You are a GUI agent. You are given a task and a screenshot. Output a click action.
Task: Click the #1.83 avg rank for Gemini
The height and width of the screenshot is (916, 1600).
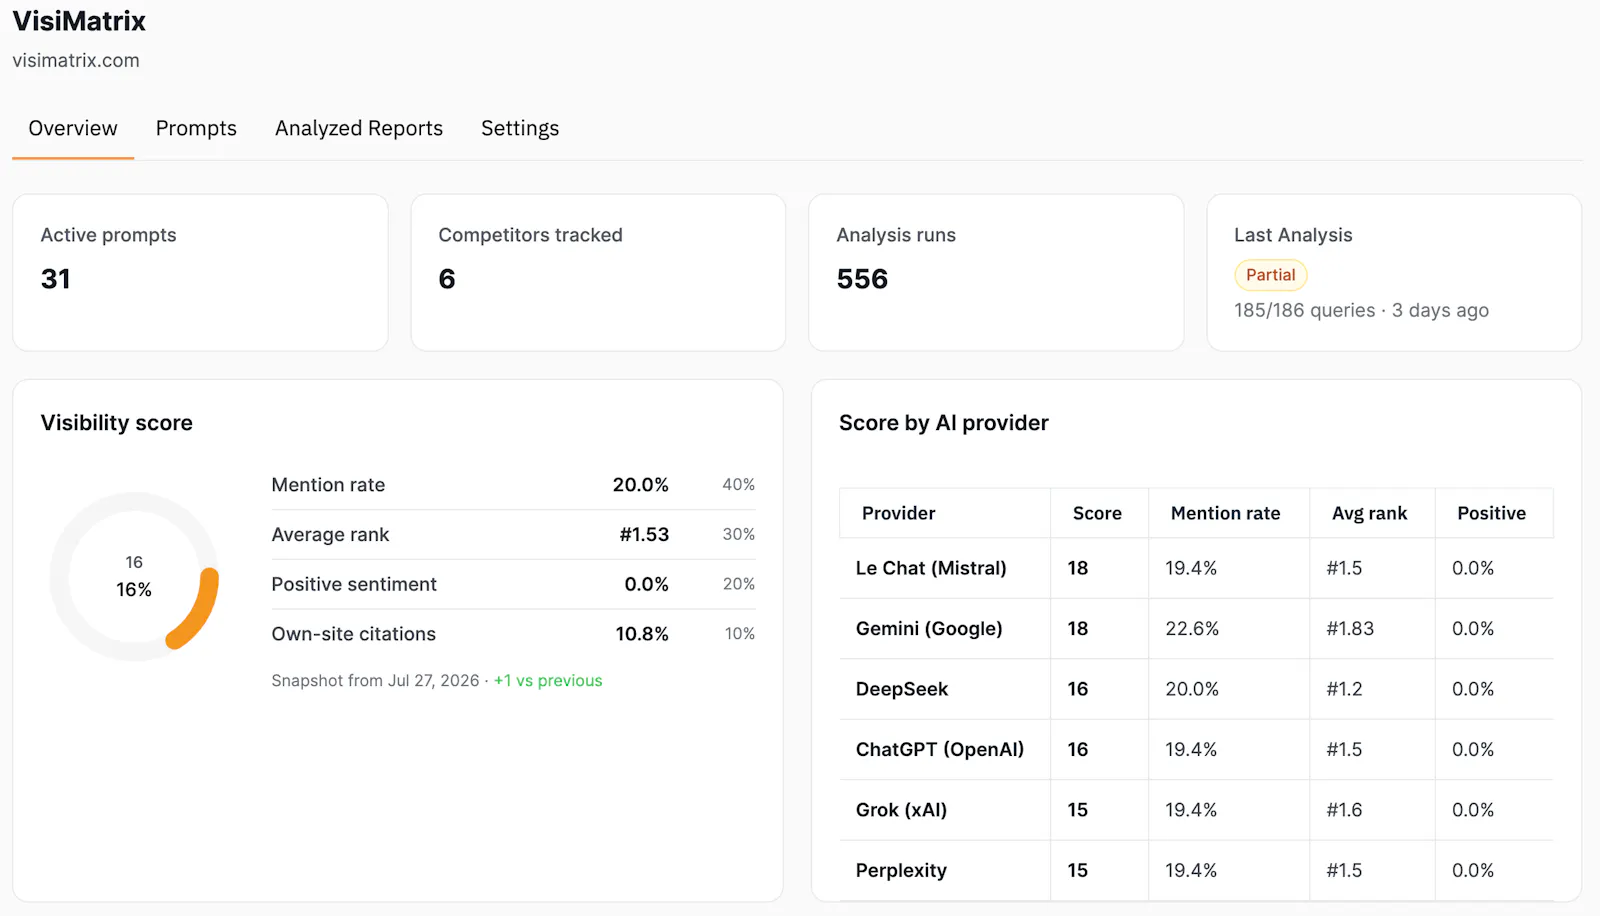tap(1350, 629)
